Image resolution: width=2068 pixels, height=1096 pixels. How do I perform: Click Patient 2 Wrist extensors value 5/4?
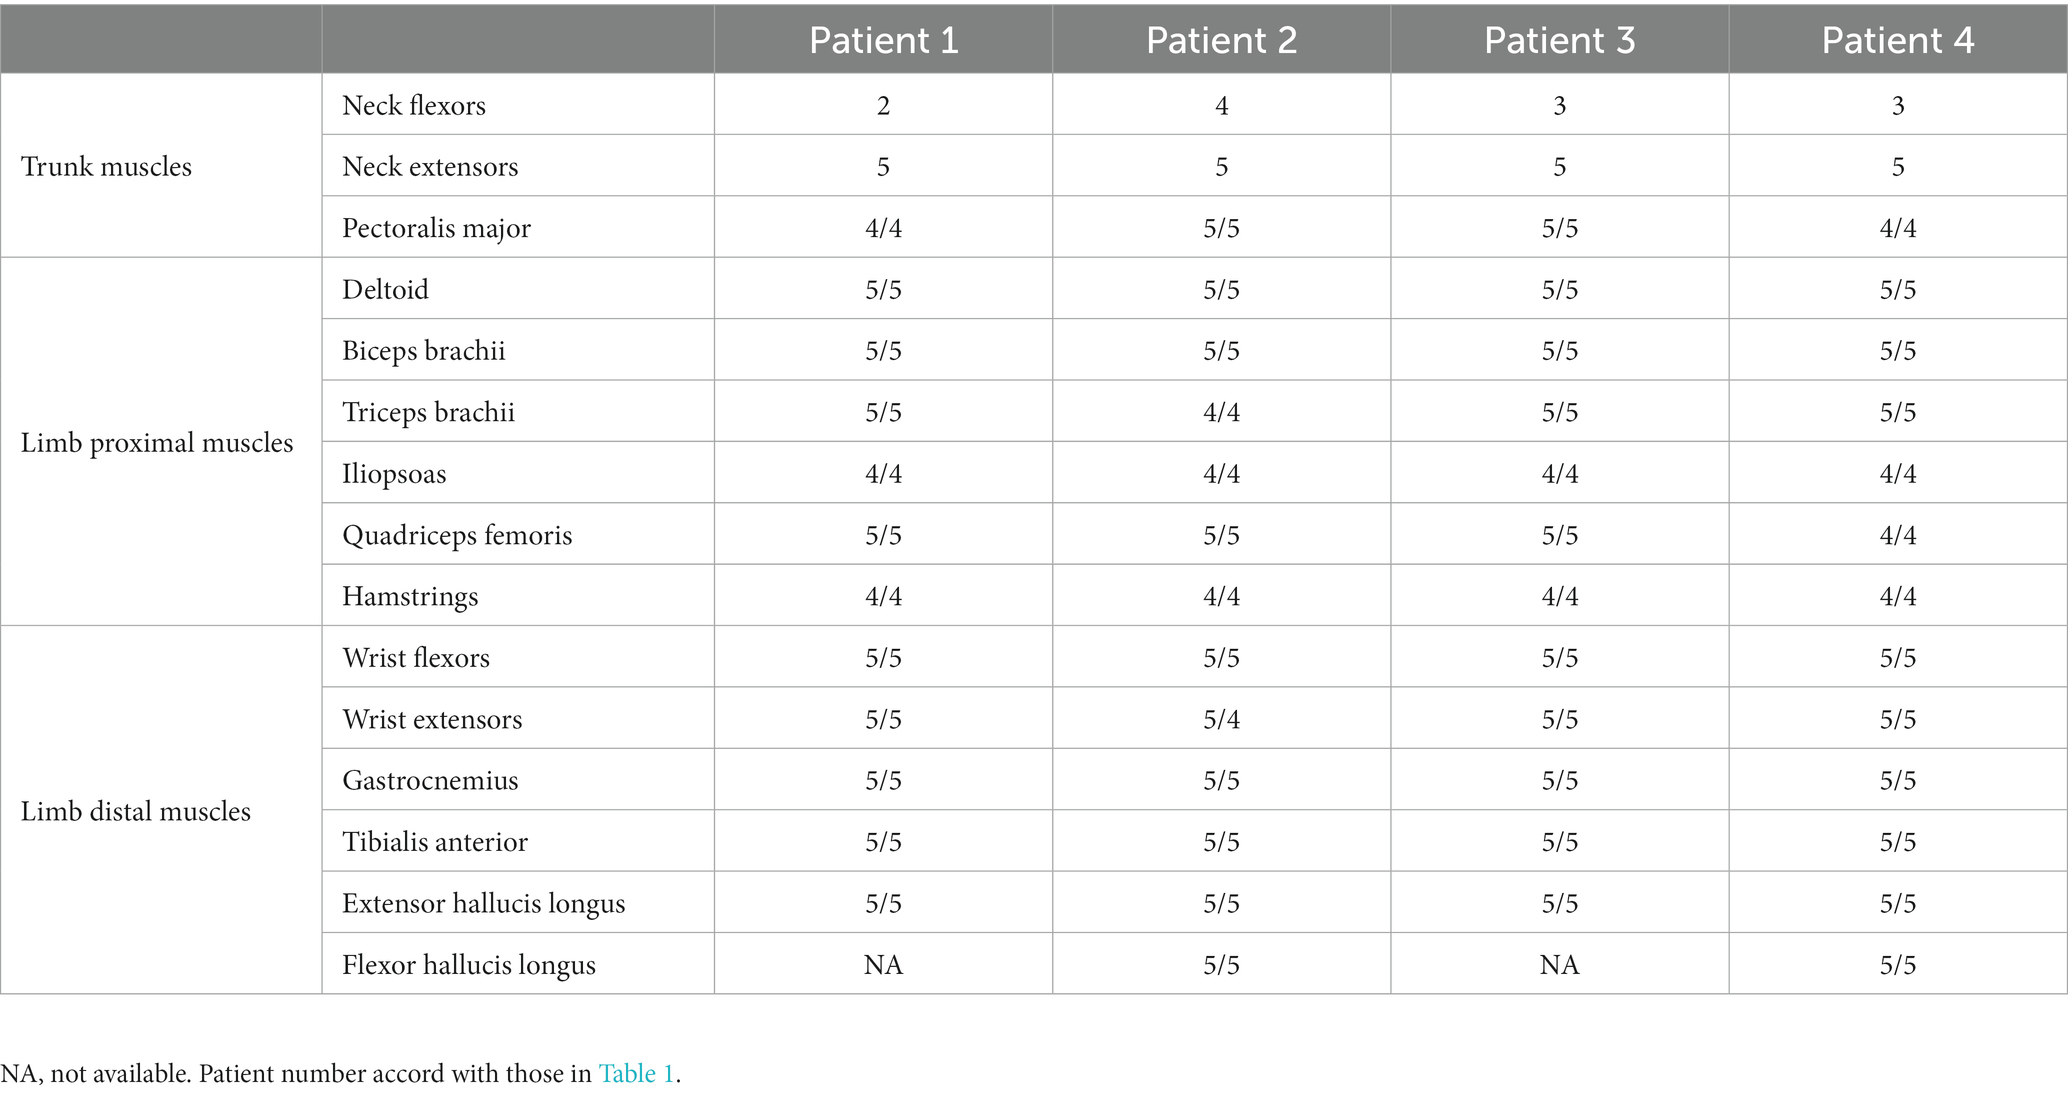[1221, 719]
